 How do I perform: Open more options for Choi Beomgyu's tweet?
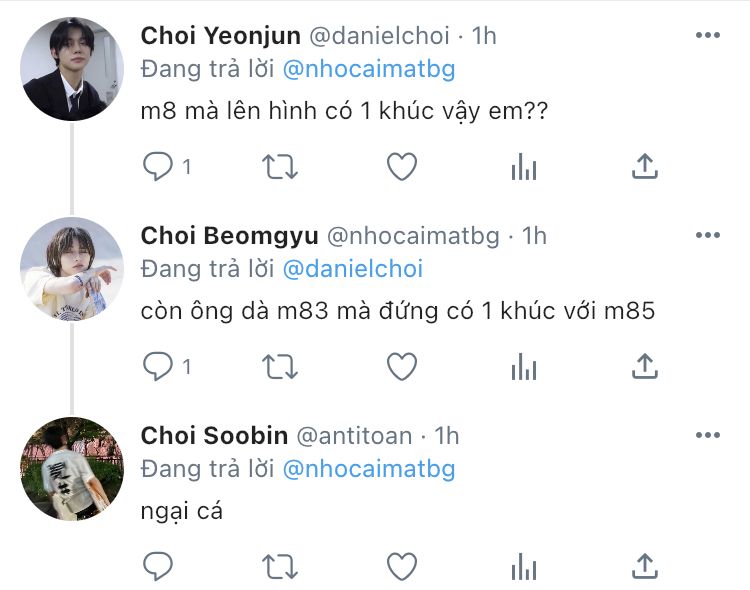(x=707, y=236)
